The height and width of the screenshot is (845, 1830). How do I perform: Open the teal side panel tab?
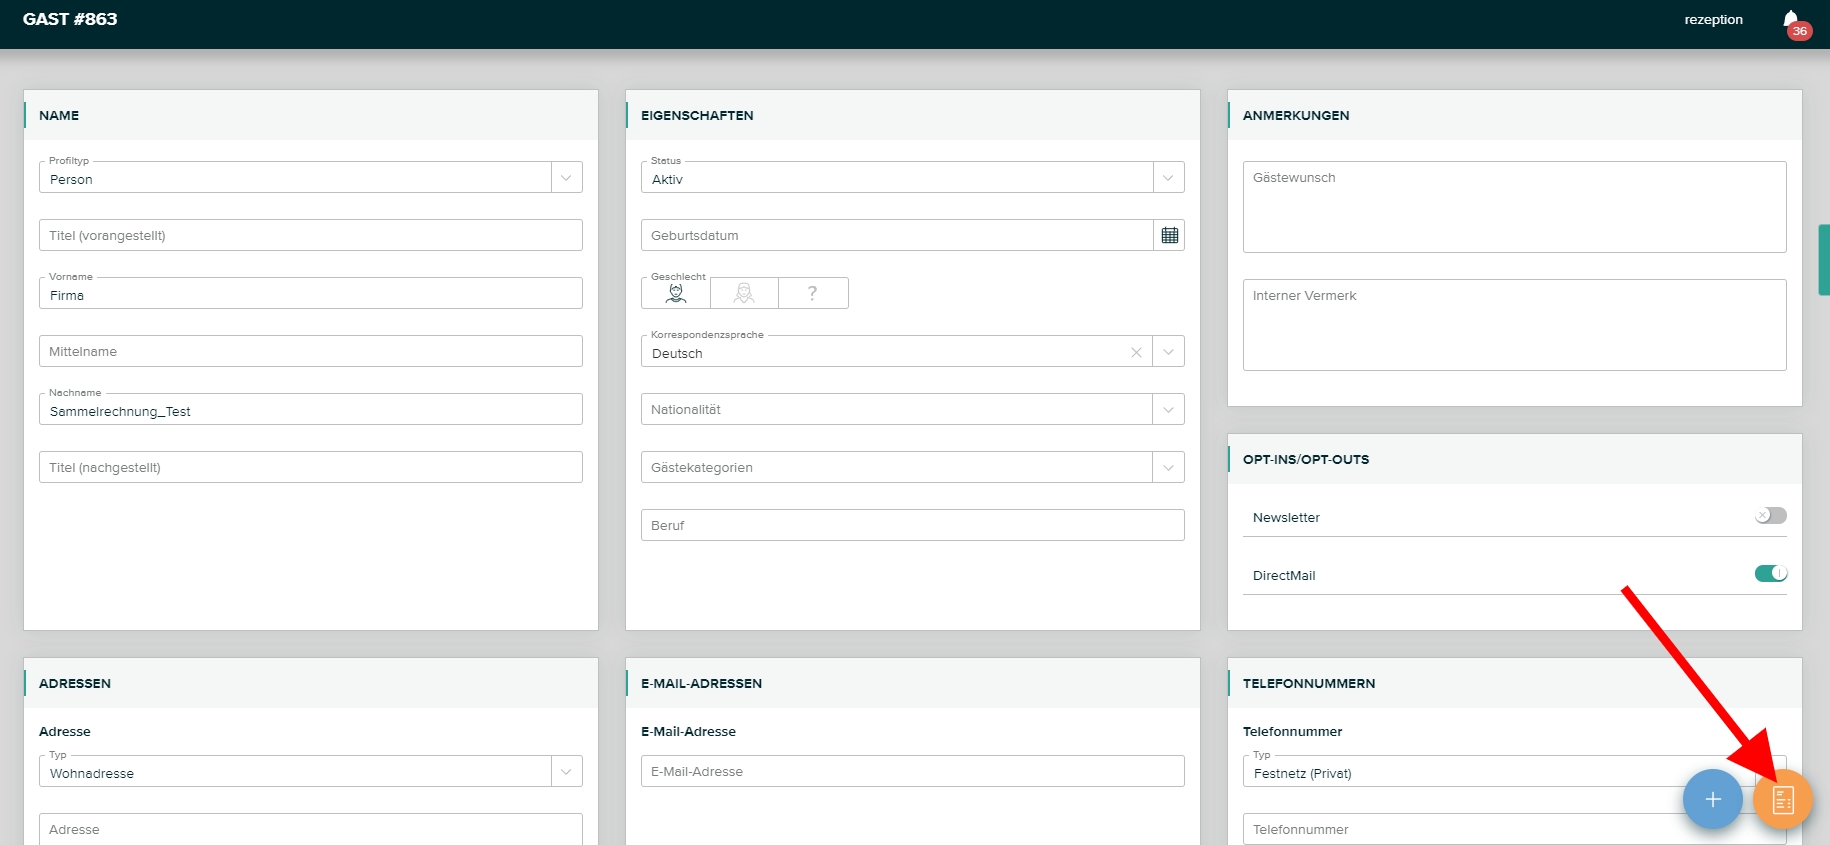pyautogui.click(x=1823, y=259)
